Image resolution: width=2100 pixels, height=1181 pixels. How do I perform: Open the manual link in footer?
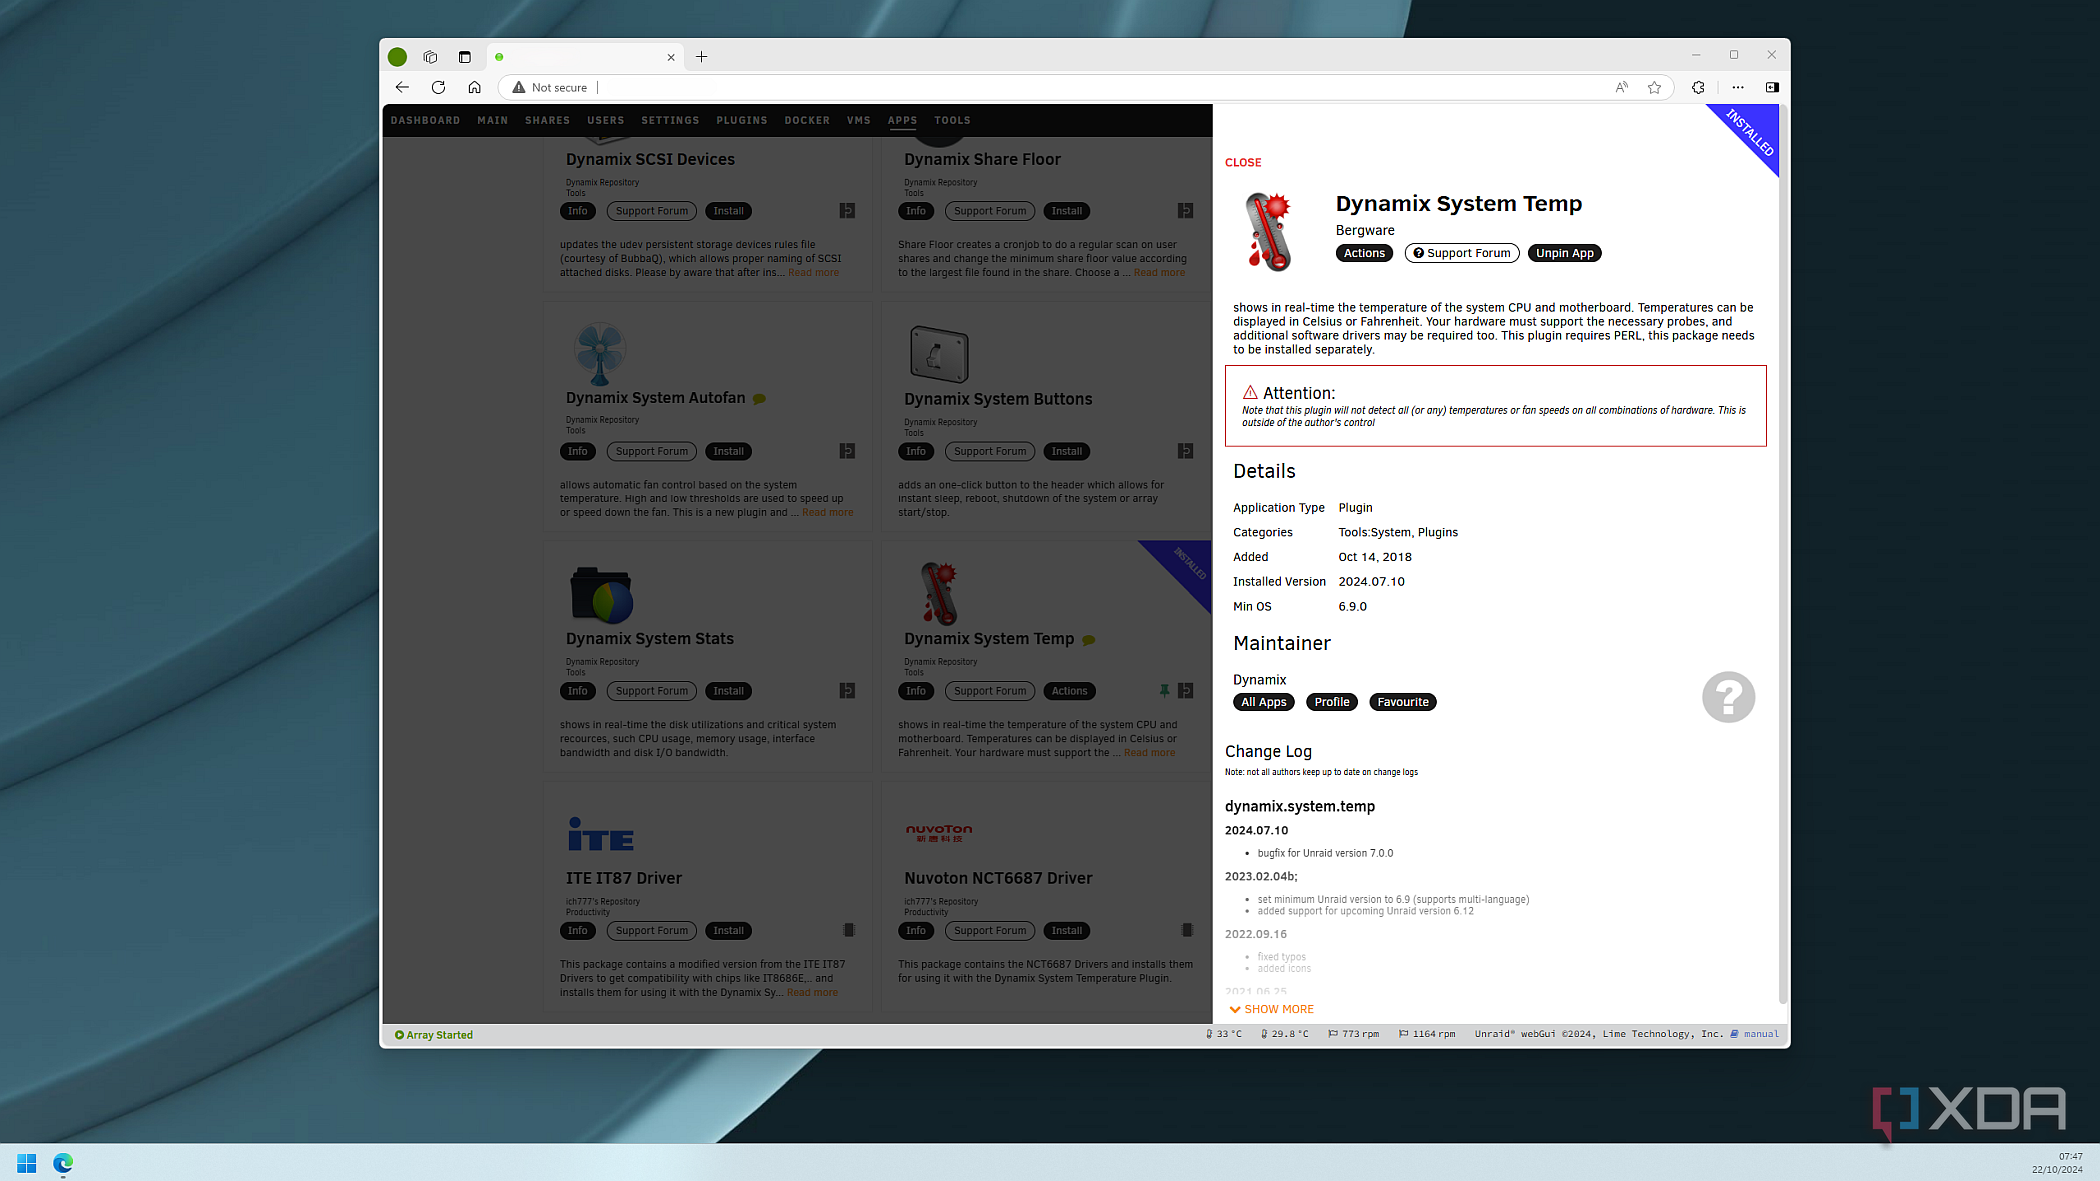coord(1761,1034)
